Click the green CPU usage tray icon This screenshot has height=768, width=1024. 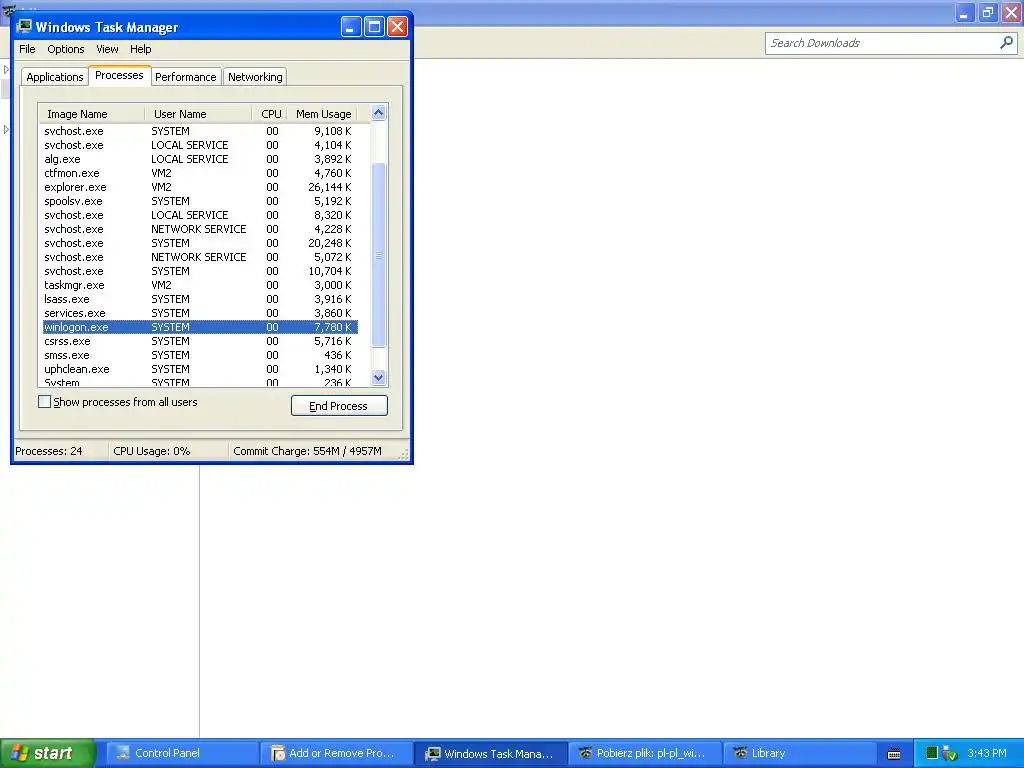[932, 753]
